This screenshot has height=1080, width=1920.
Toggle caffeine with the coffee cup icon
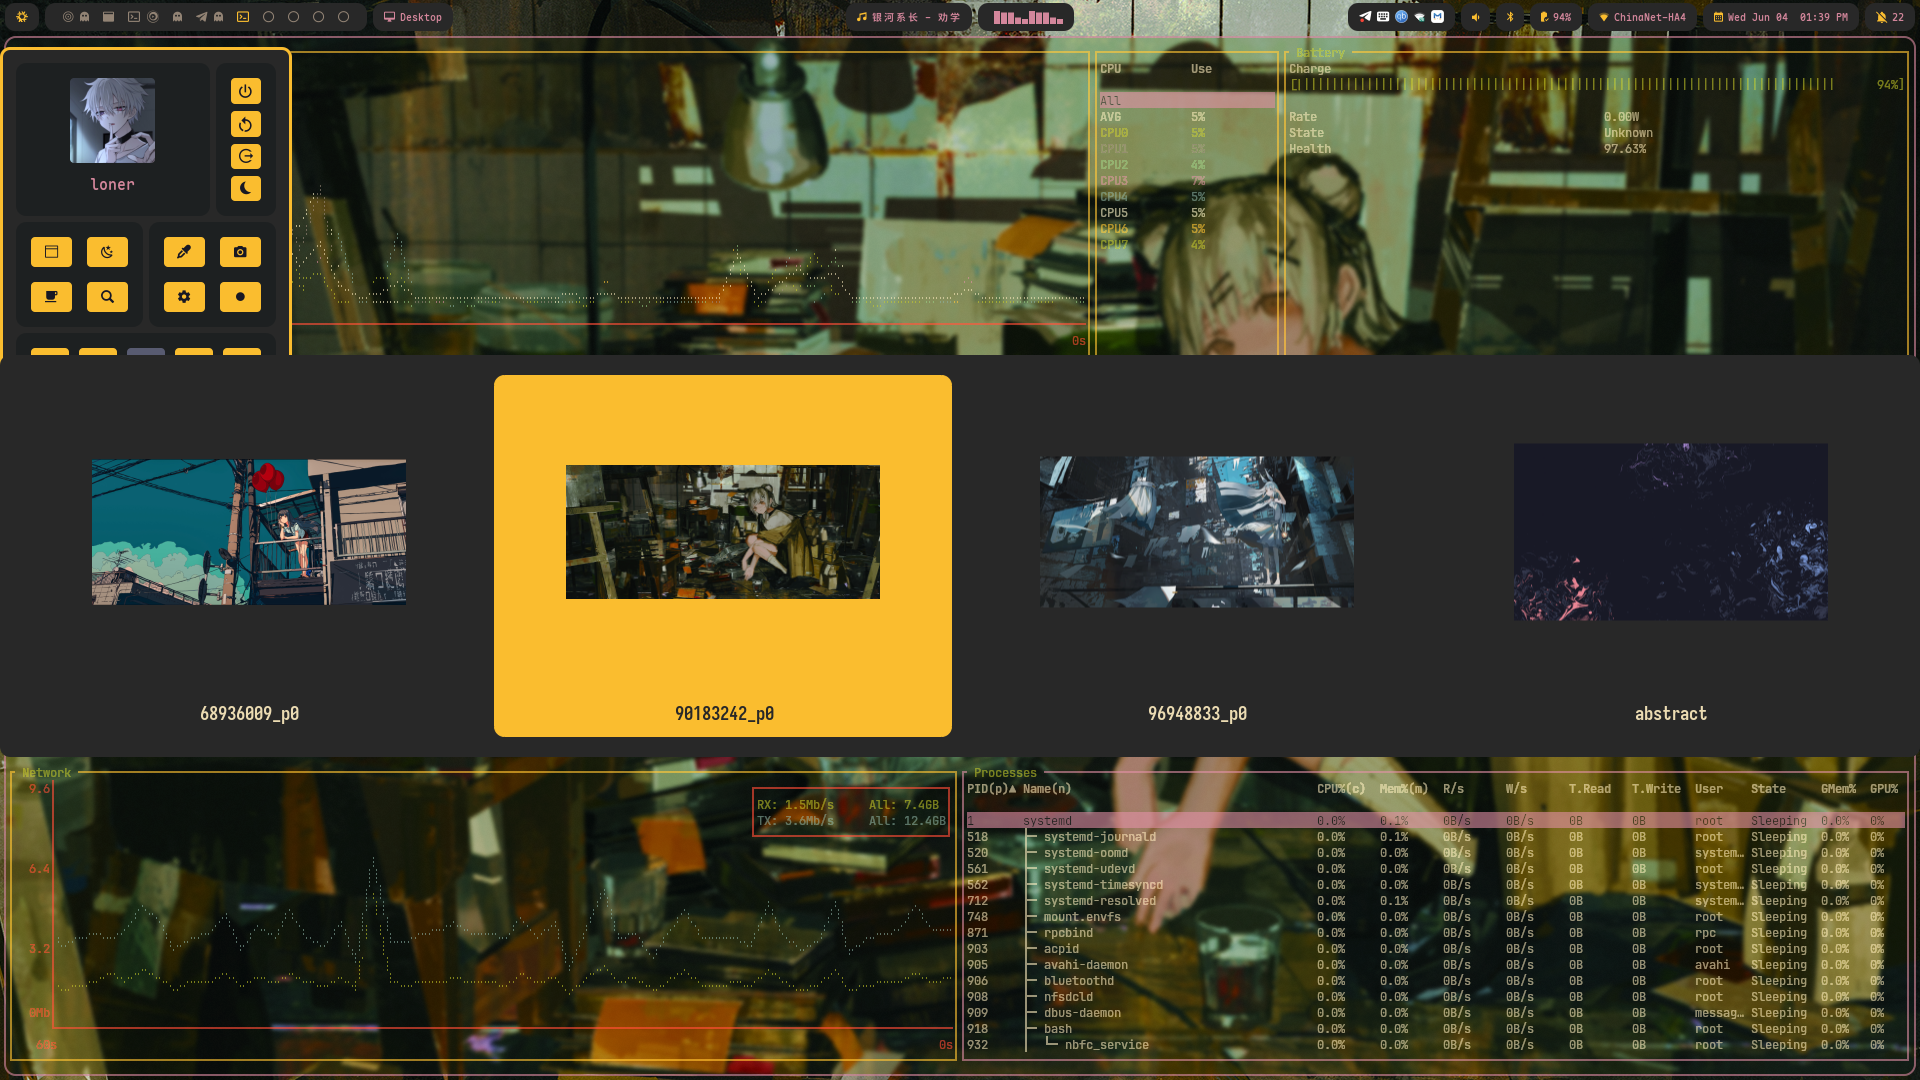click(51, 297)
